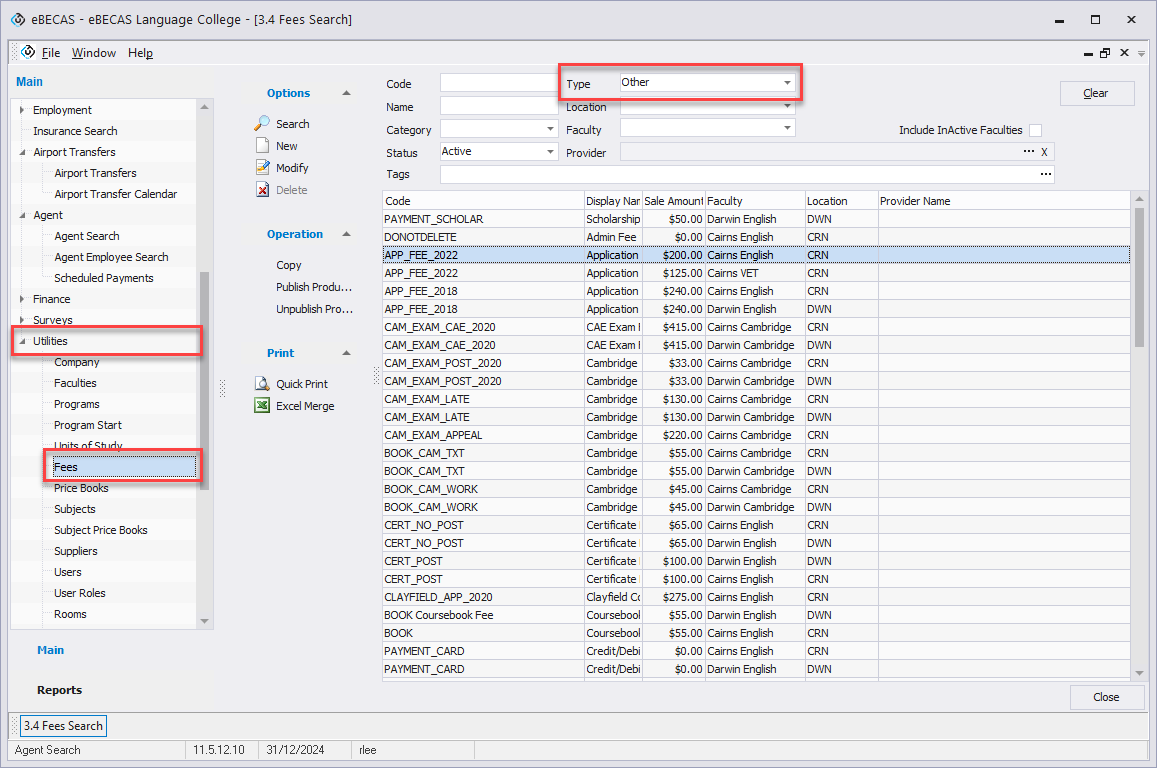
Task: Click into the Code input field
Action: [498, 83]
